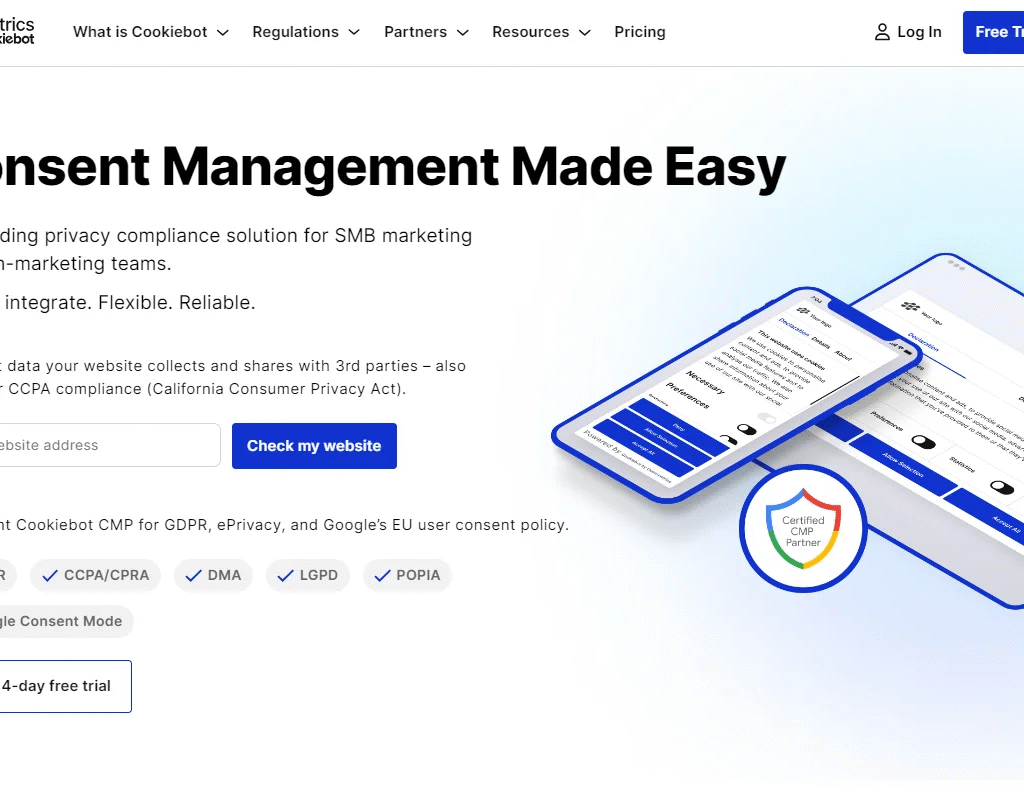Click the checkmark on CCPA/CPRA chip
The image size is (1024, 800).
(x=48, y=576)
